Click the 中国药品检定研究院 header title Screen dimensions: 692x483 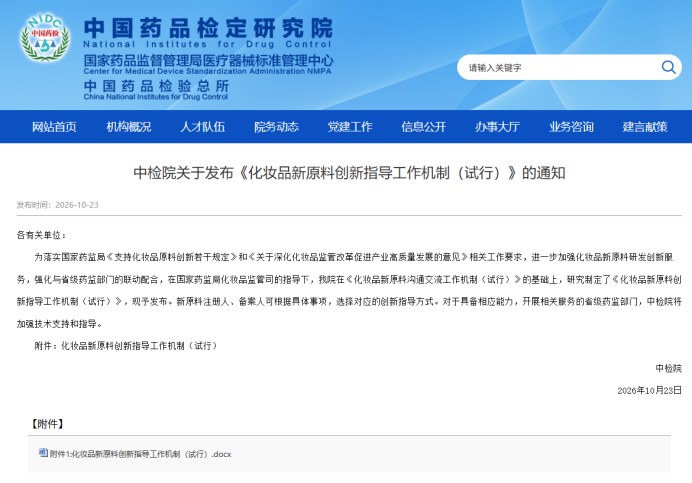[x=208, y=28]
